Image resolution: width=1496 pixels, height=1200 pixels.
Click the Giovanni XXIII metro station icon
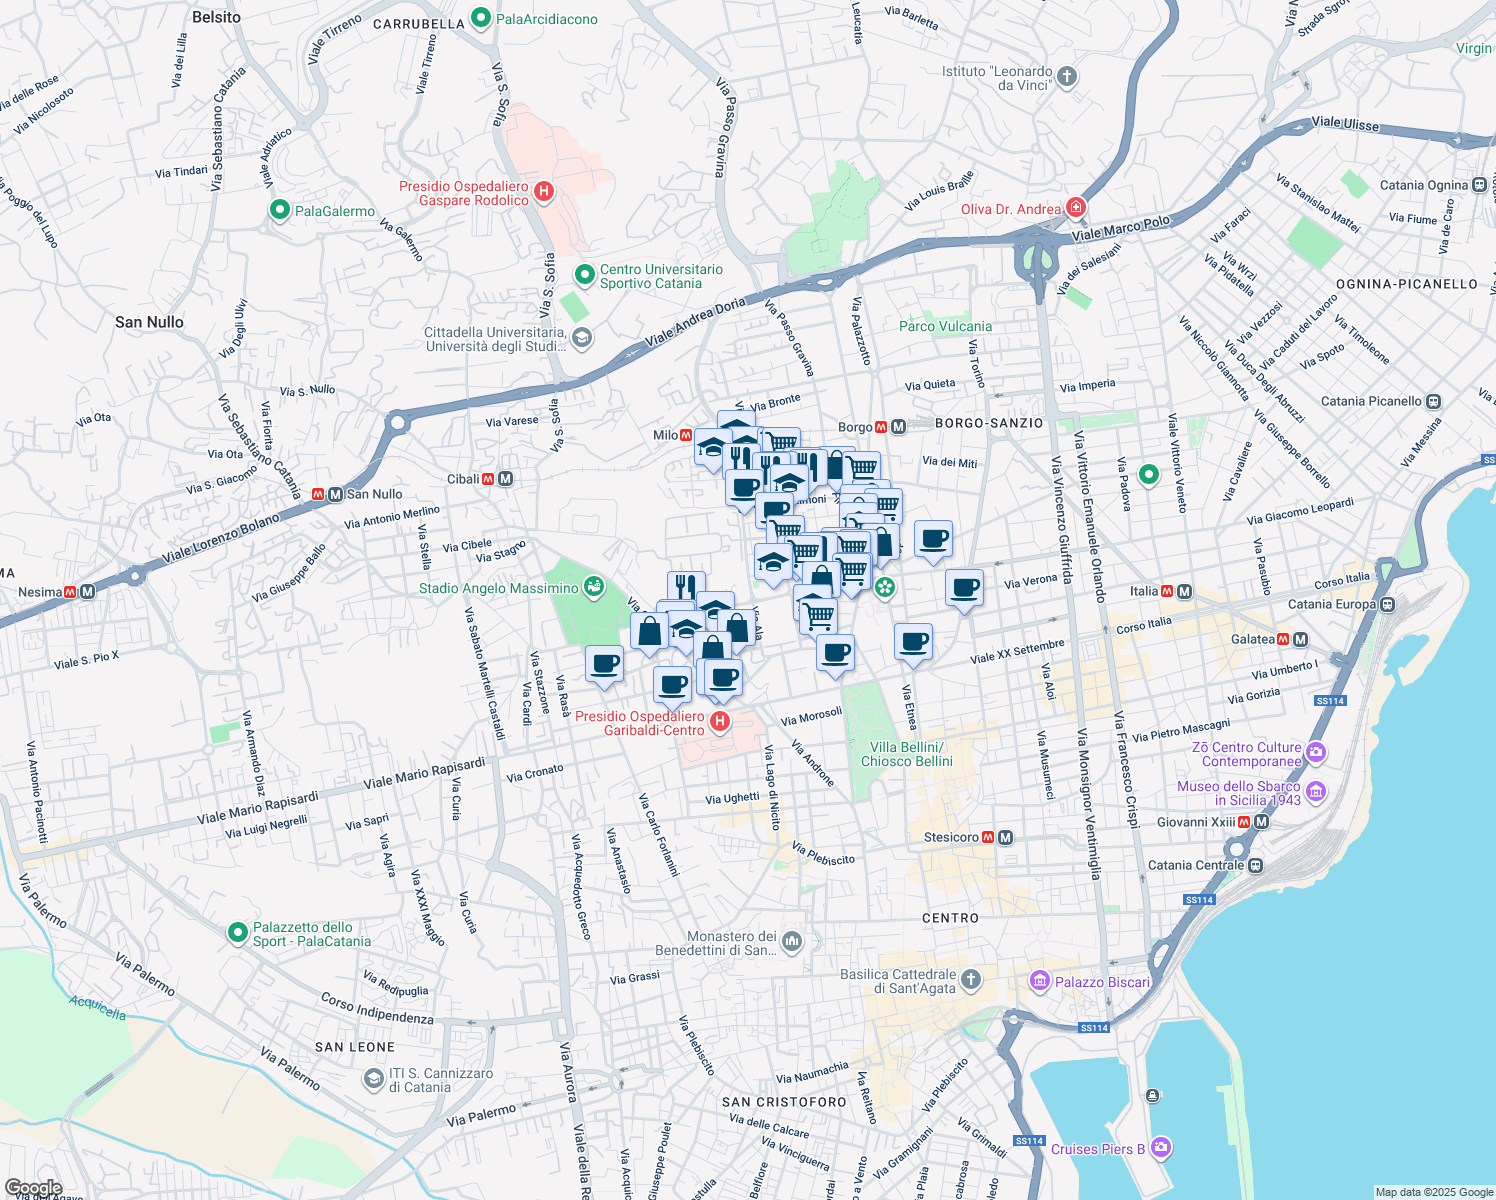(x=1261, y=822)
